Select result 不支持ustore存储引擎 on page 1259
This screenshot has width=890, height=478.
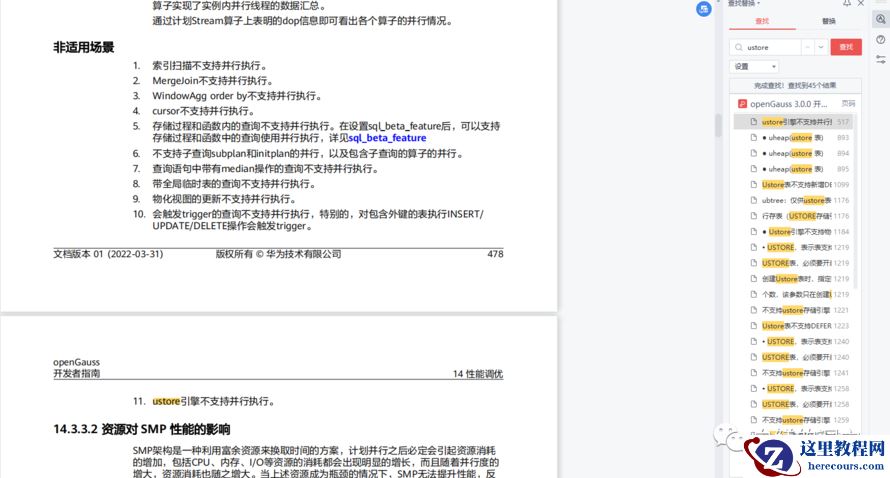coord(793,420)
